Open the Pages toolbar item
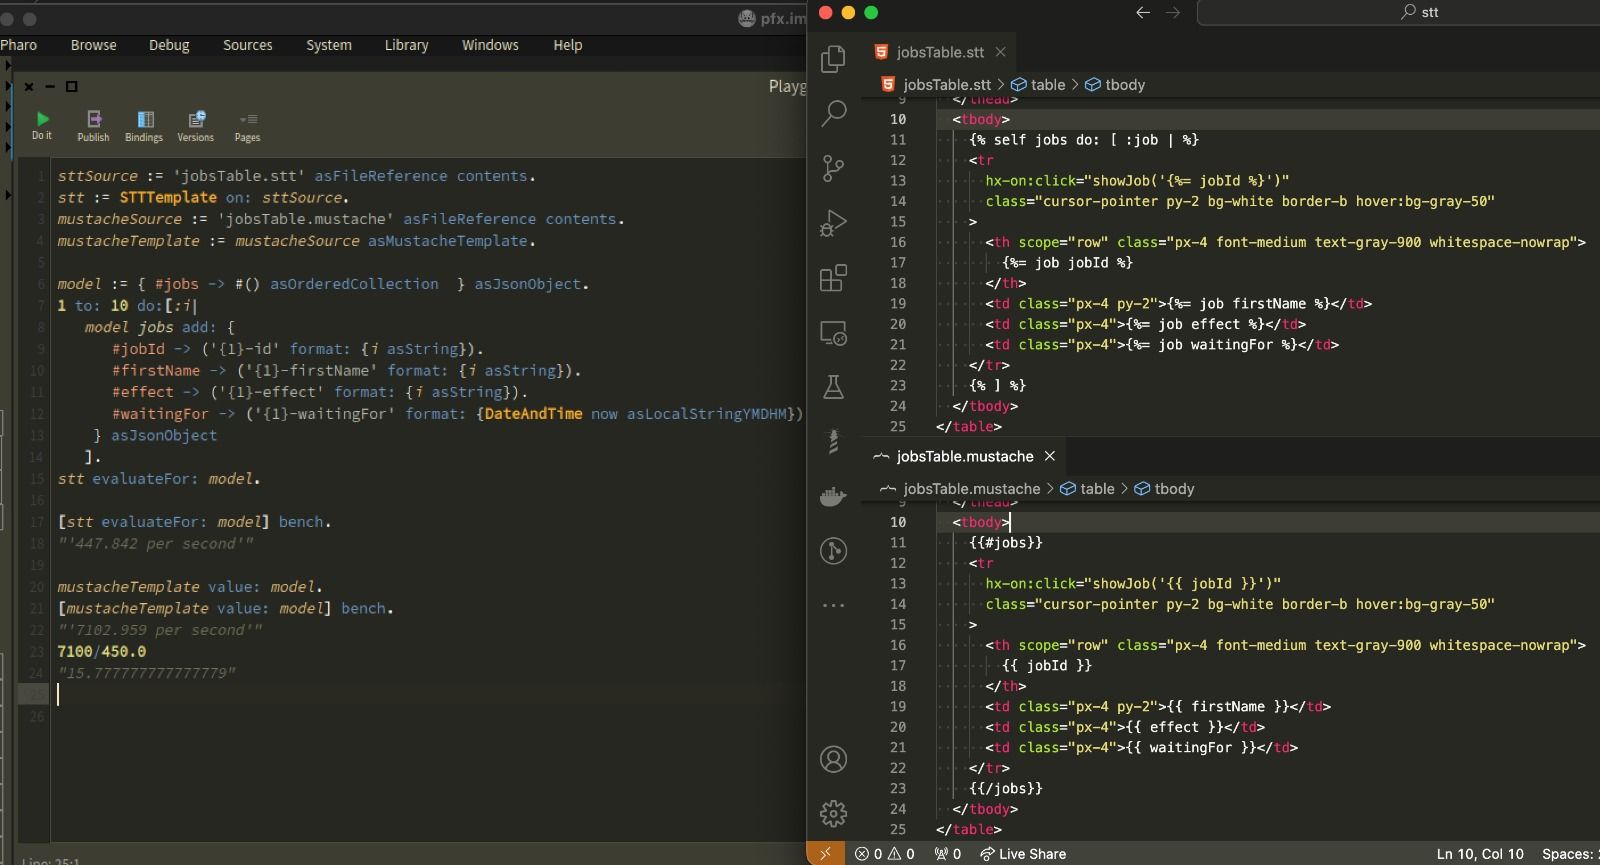The height and width of the screenshot is (865, 1600). (x=247, y=126)
